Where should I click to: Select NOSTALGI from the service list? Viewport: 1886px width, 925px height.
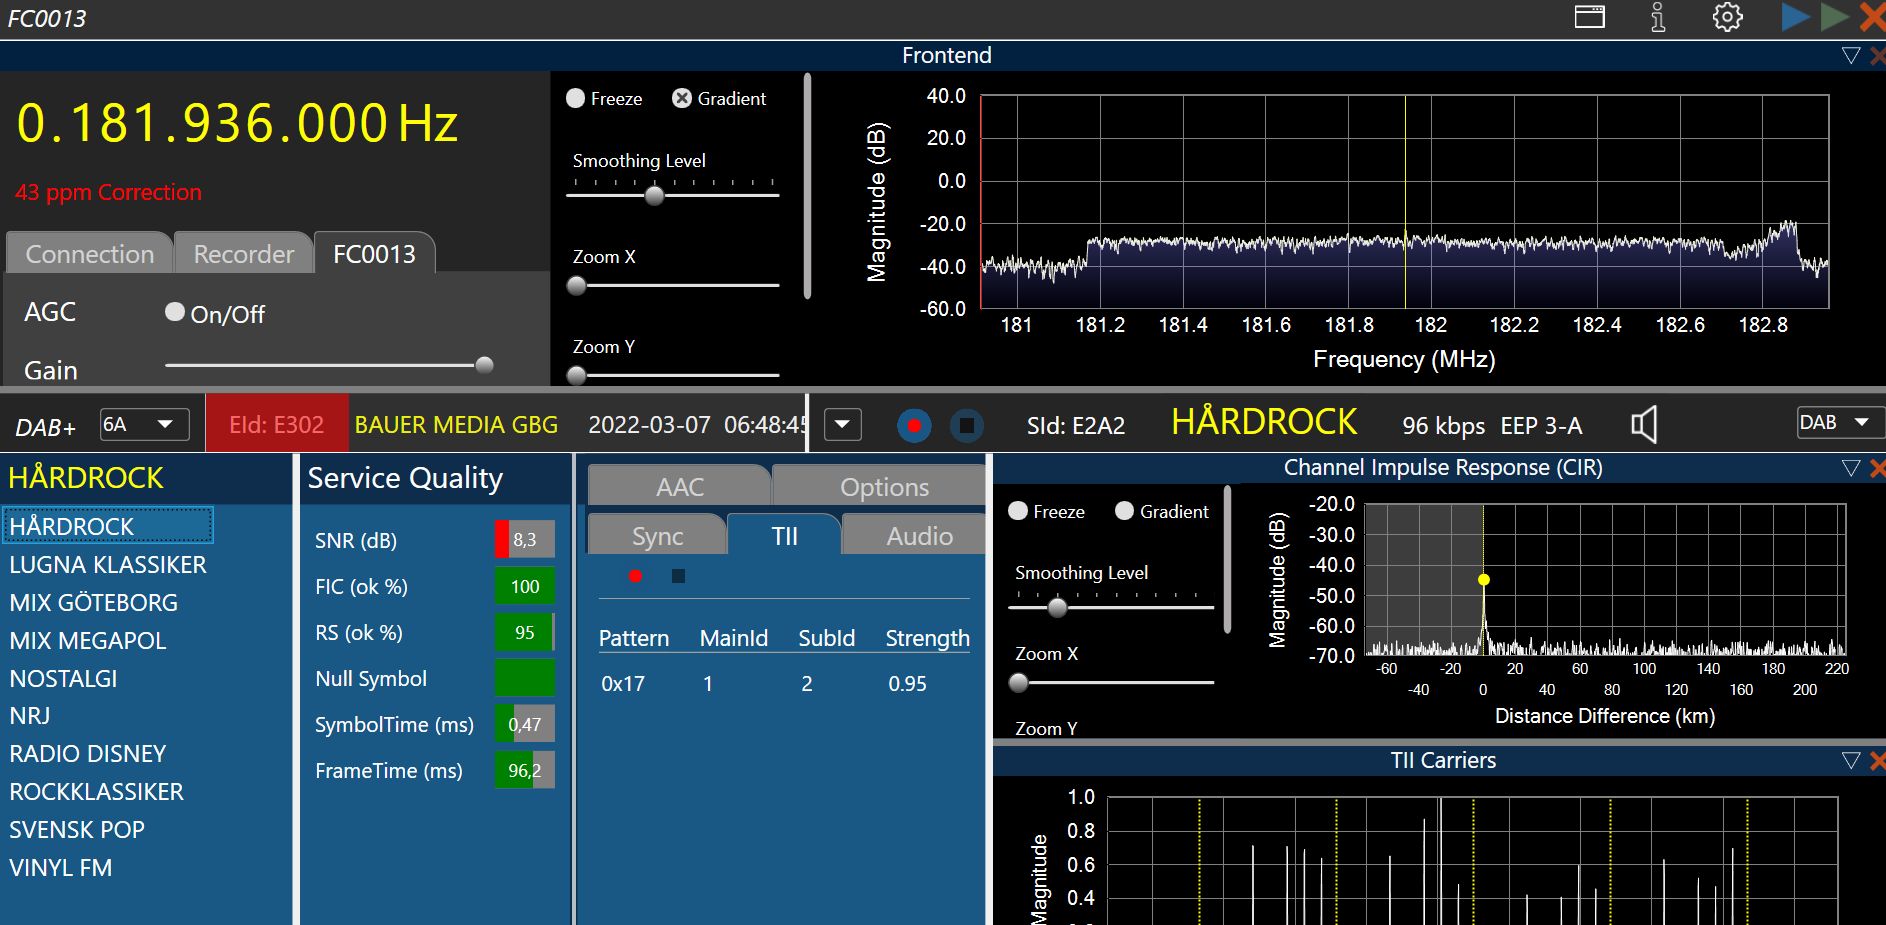click(x=63, y=679)
